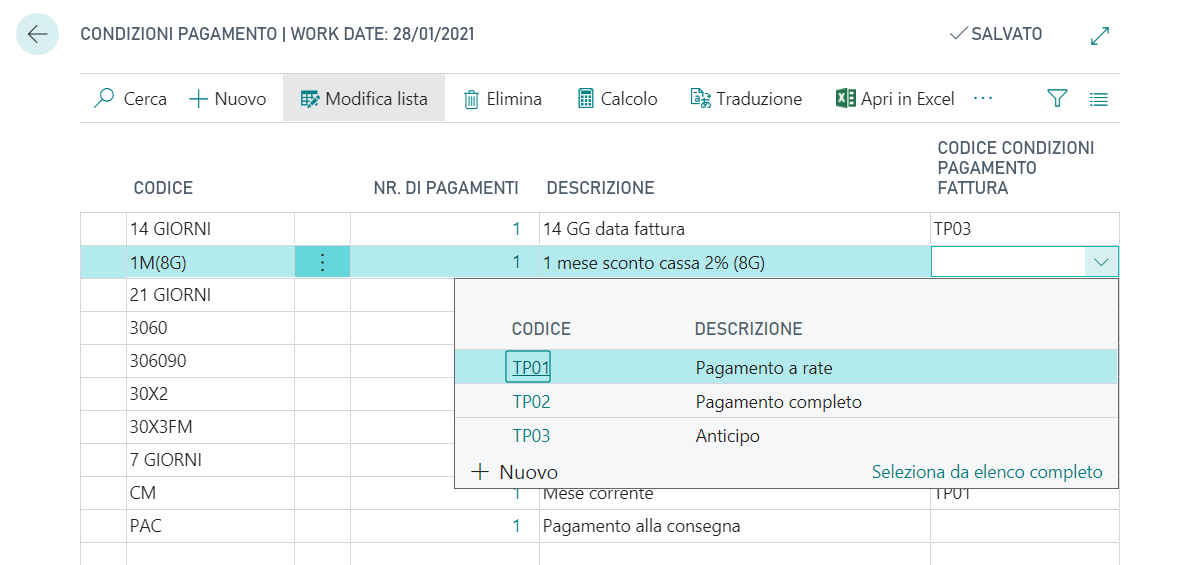Select TP01 code link in the dropdown

click(x=531, y=368)
